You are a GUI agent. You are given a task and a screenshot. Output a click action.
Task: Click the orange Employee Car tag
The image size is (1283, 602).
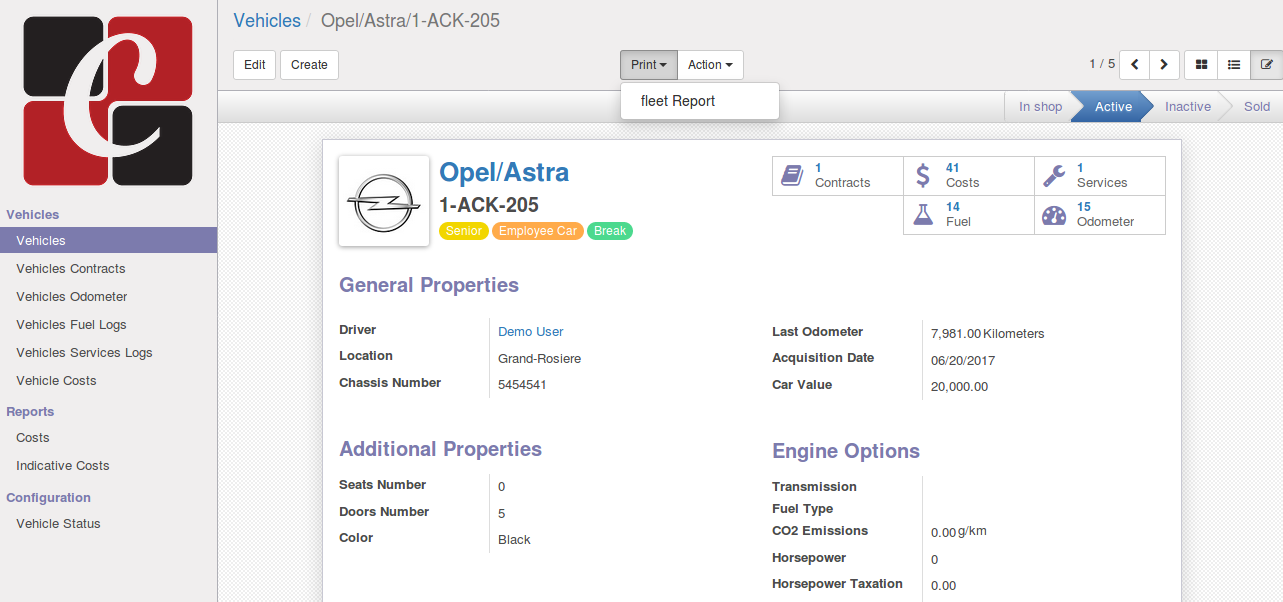pos(538,231)
